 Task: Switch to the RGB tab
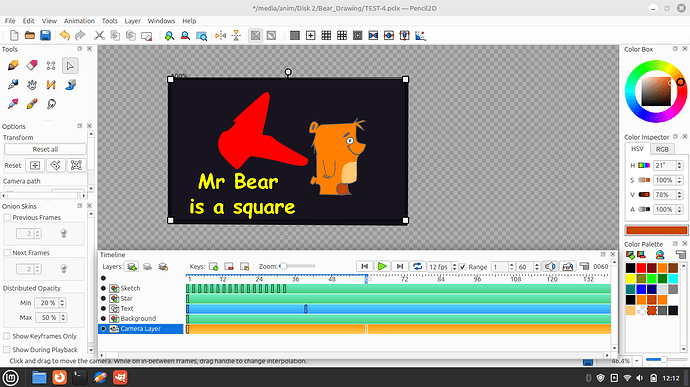point(662,149)
